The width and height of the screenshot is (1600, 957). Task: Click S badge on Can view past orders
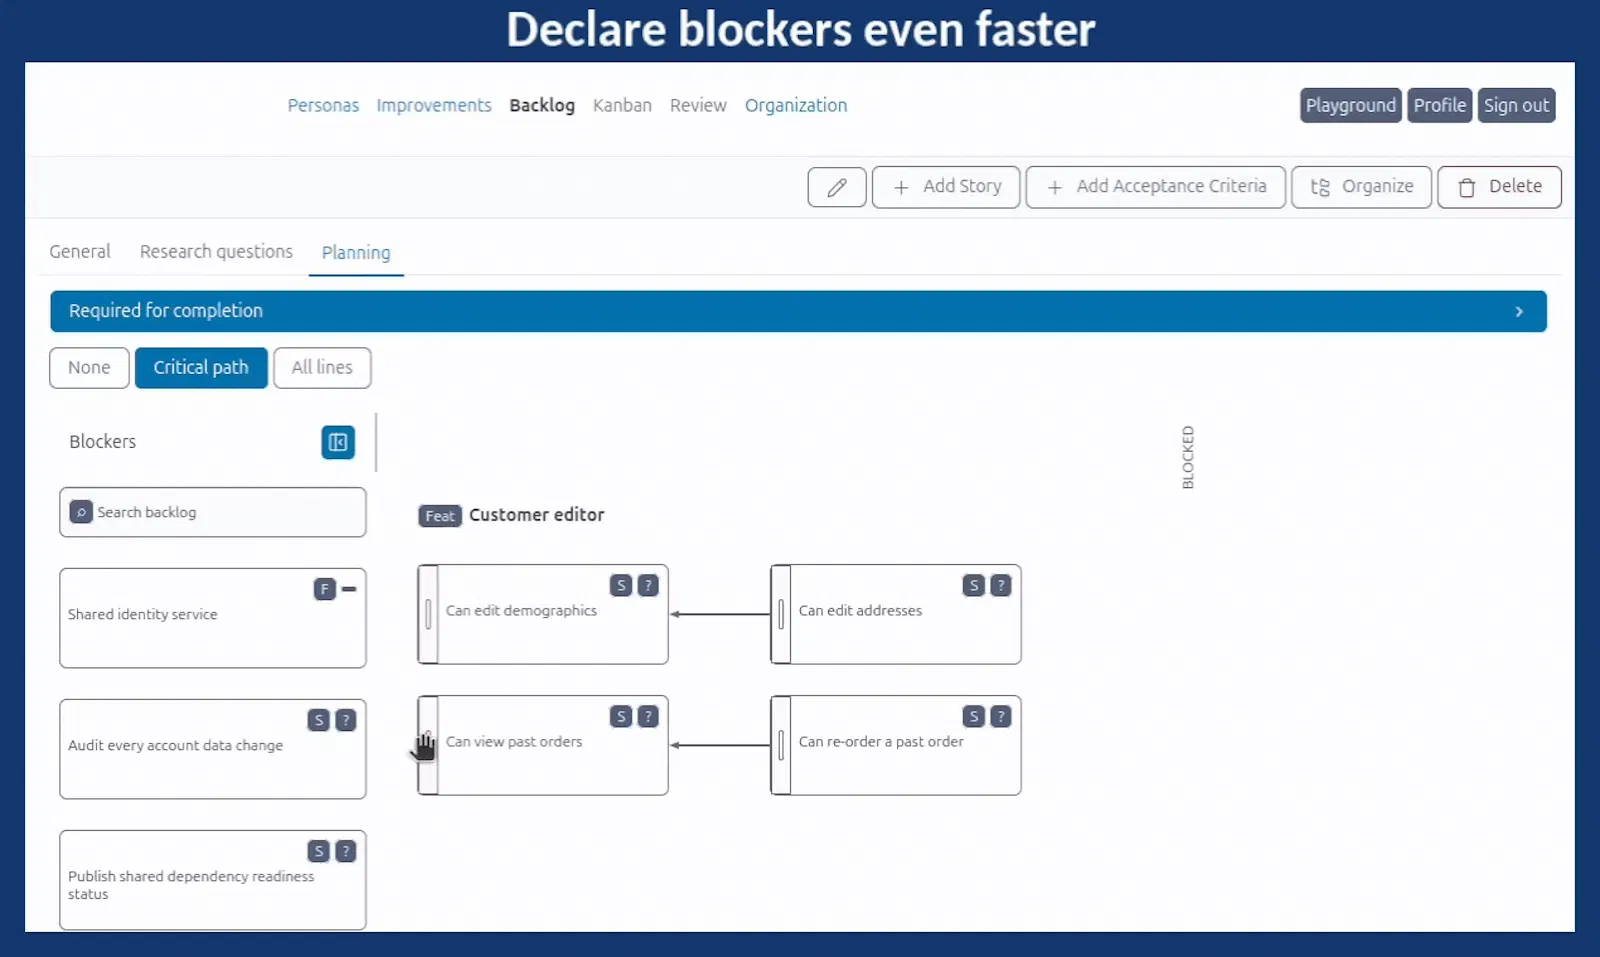click(x=621, y=716)
